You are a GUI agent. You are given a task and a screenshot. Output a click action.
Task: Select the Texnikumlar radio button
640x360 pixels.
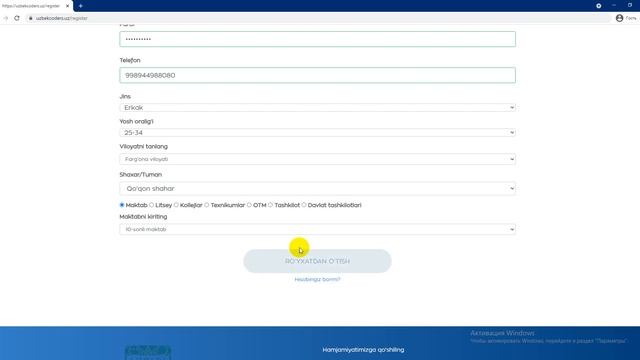[207, 205]
